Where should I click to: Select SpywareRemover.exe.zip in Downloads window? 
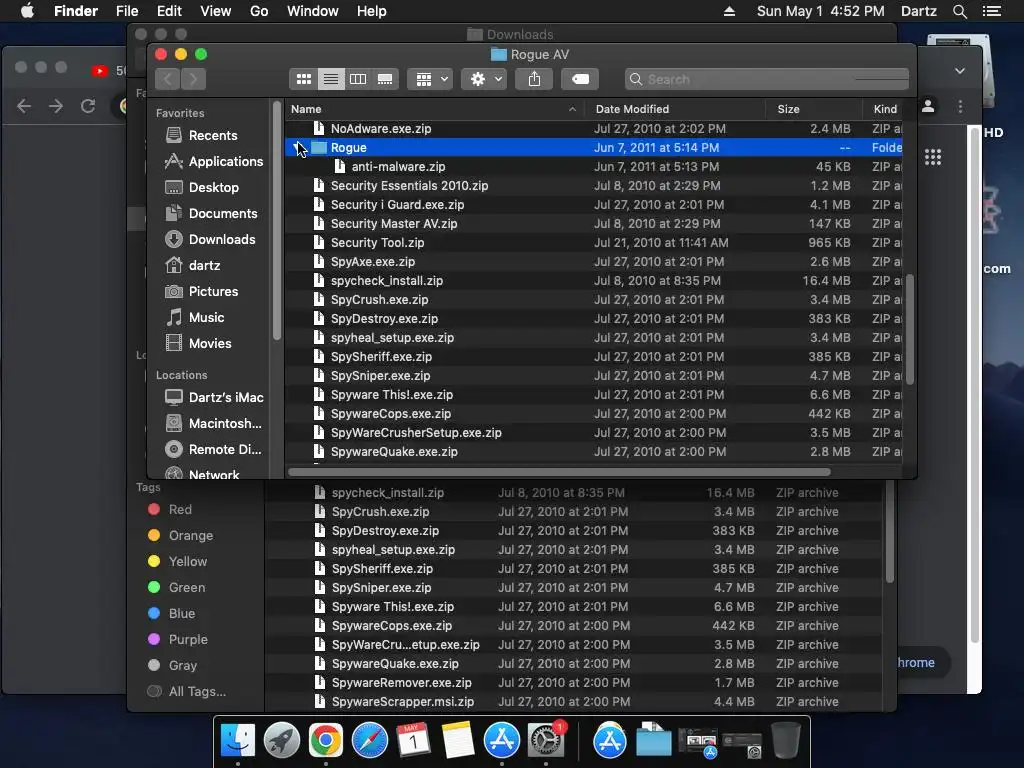(x=575, y=682)
